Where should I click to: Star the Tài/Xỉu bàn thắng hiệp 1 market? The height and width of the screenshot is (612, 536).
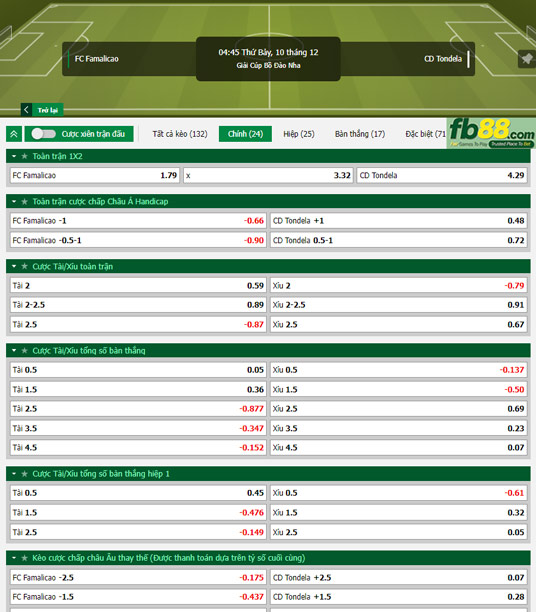click(x=25, y=473)
